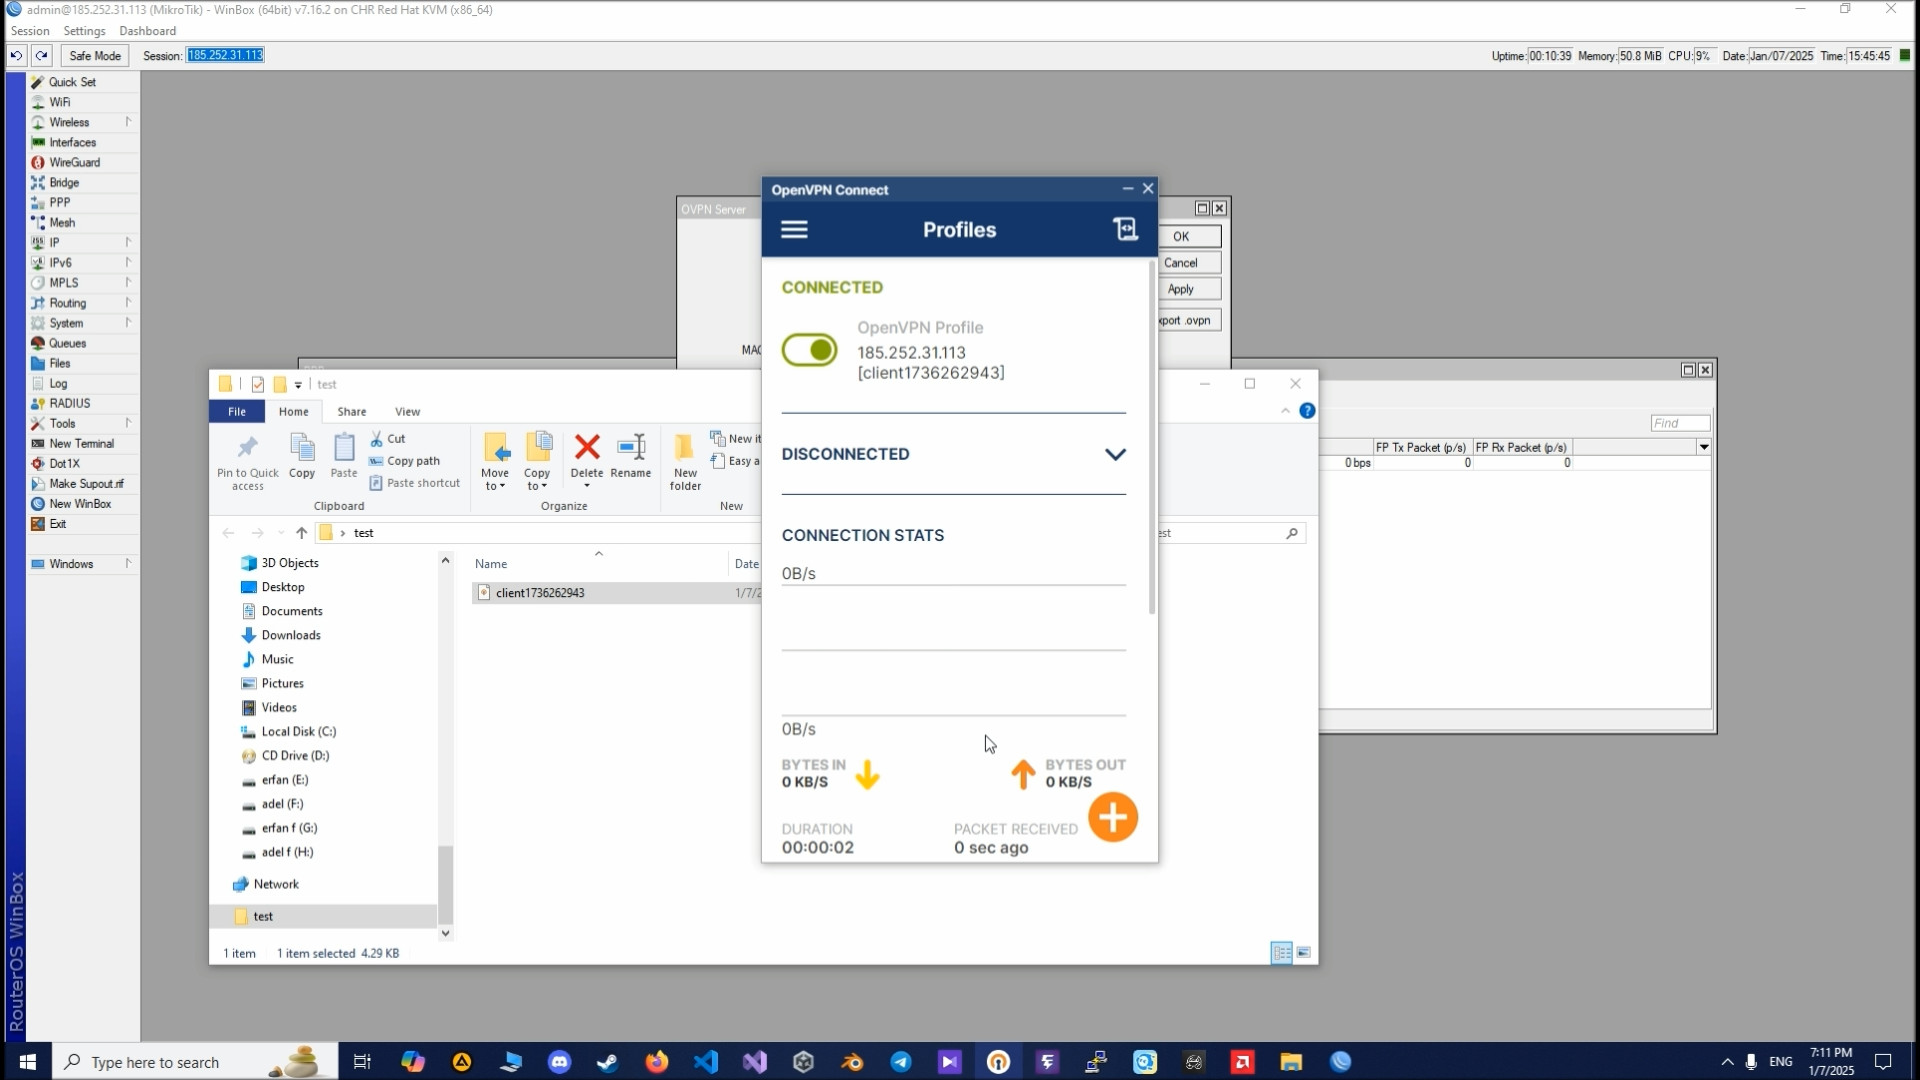Click the orange add profile plus button
Screen dimensions: 1920x1080
[x=1112, y=817]
